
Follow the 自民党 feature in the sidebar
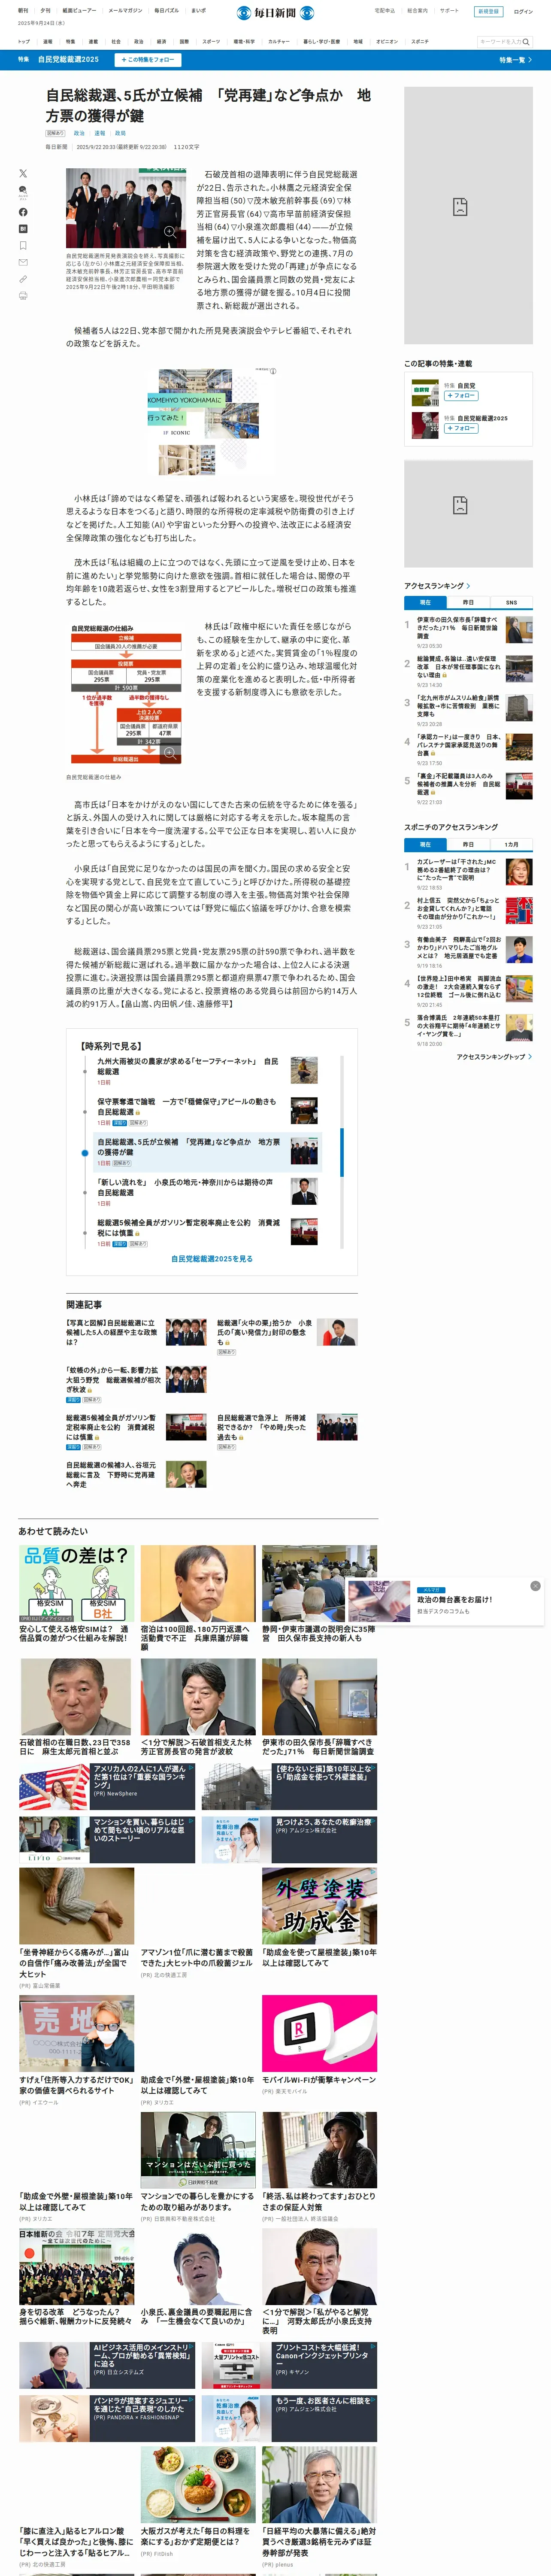point(461,396)
